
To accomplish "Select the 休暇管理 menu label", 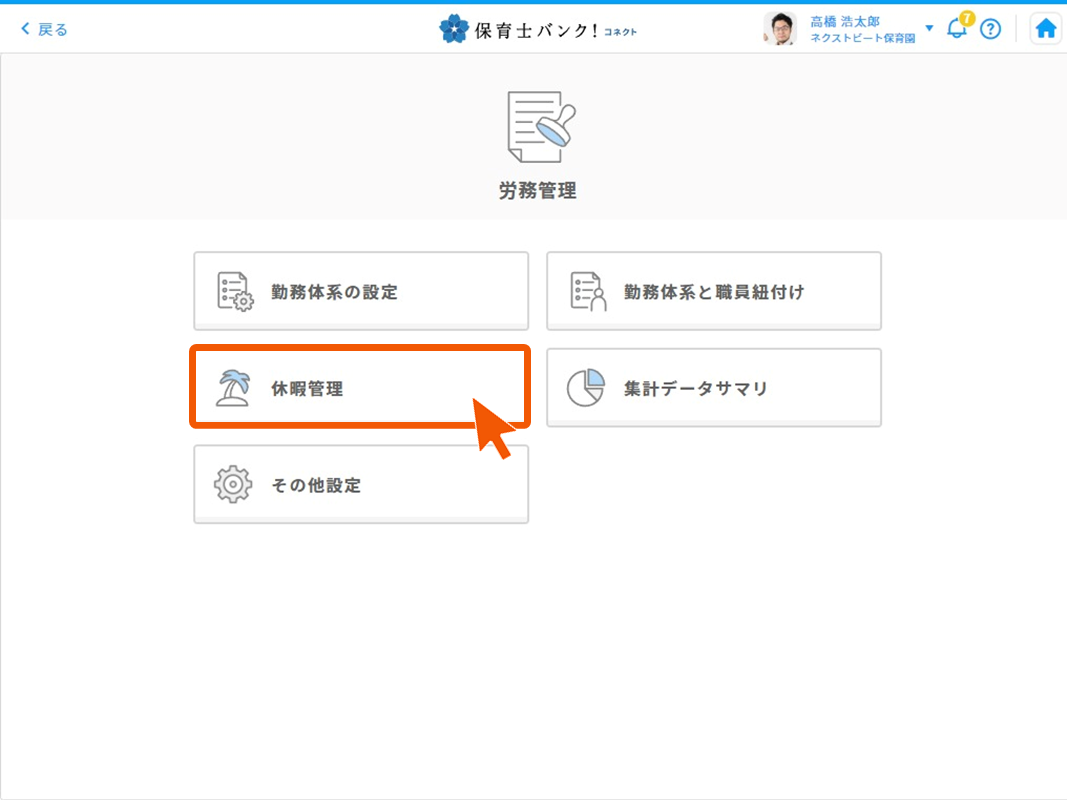I will point(307,389).
